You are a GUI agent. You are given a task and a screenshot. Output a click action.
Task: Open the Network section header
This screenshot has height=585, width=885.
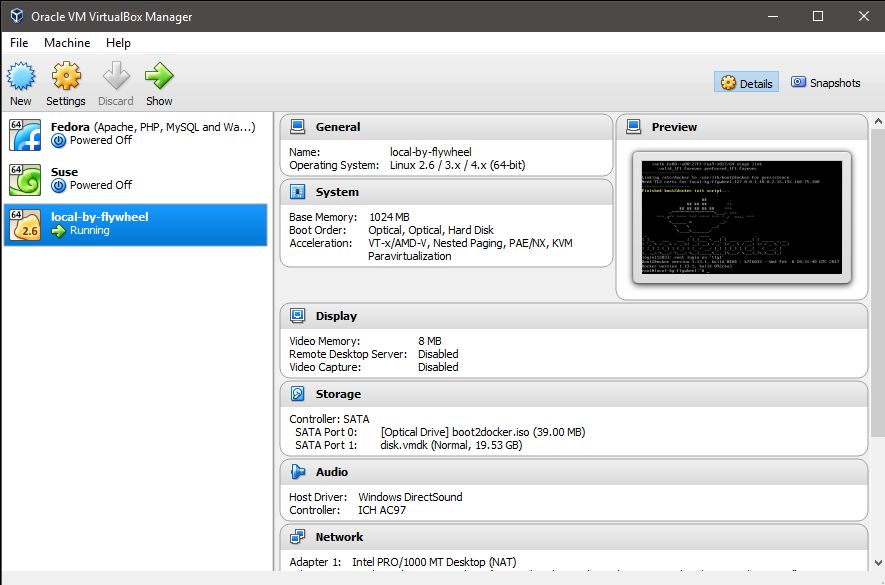point(573,537)
